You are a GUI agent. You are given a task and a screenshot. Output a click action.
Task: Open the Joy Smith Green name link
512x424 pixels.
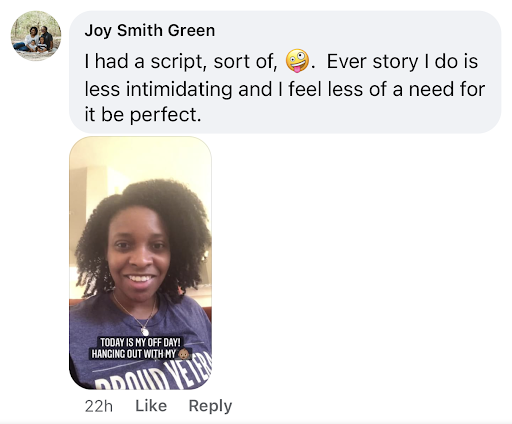tap(150, 31)
